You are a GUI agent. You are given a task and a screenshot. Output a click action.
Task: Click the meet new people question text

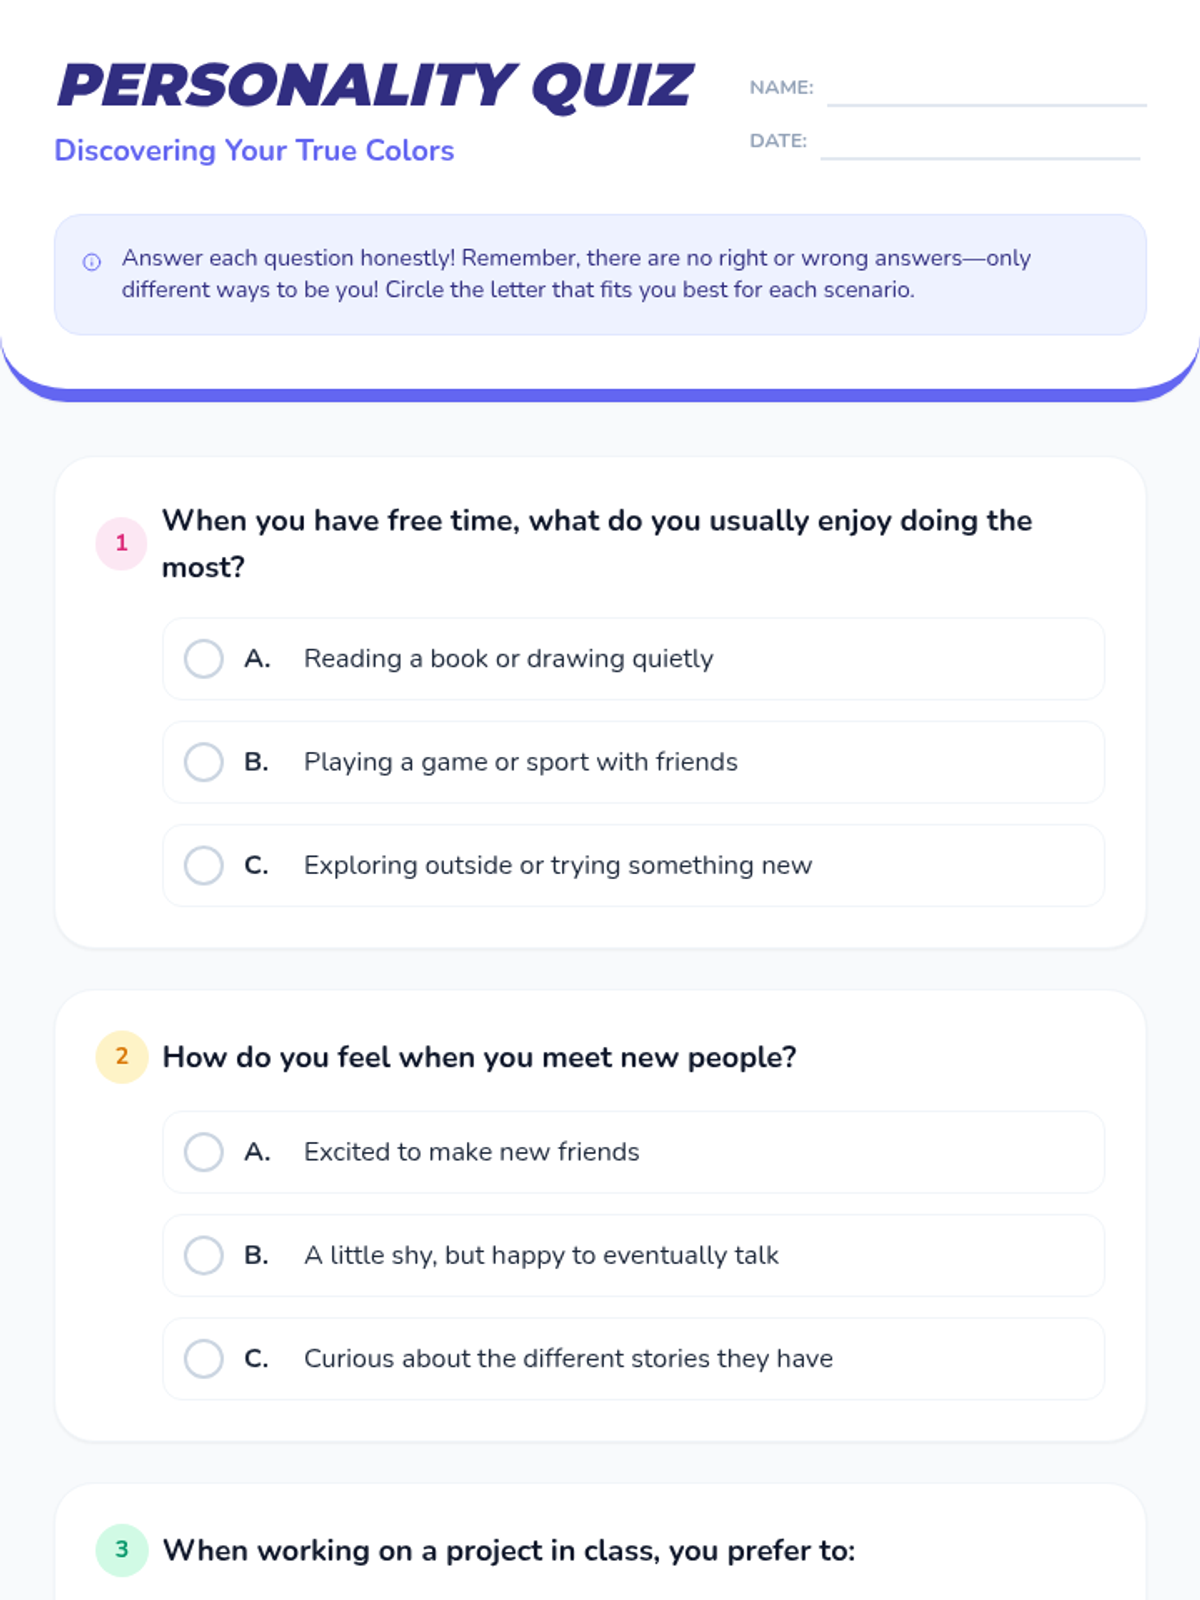click(479, 1057)
